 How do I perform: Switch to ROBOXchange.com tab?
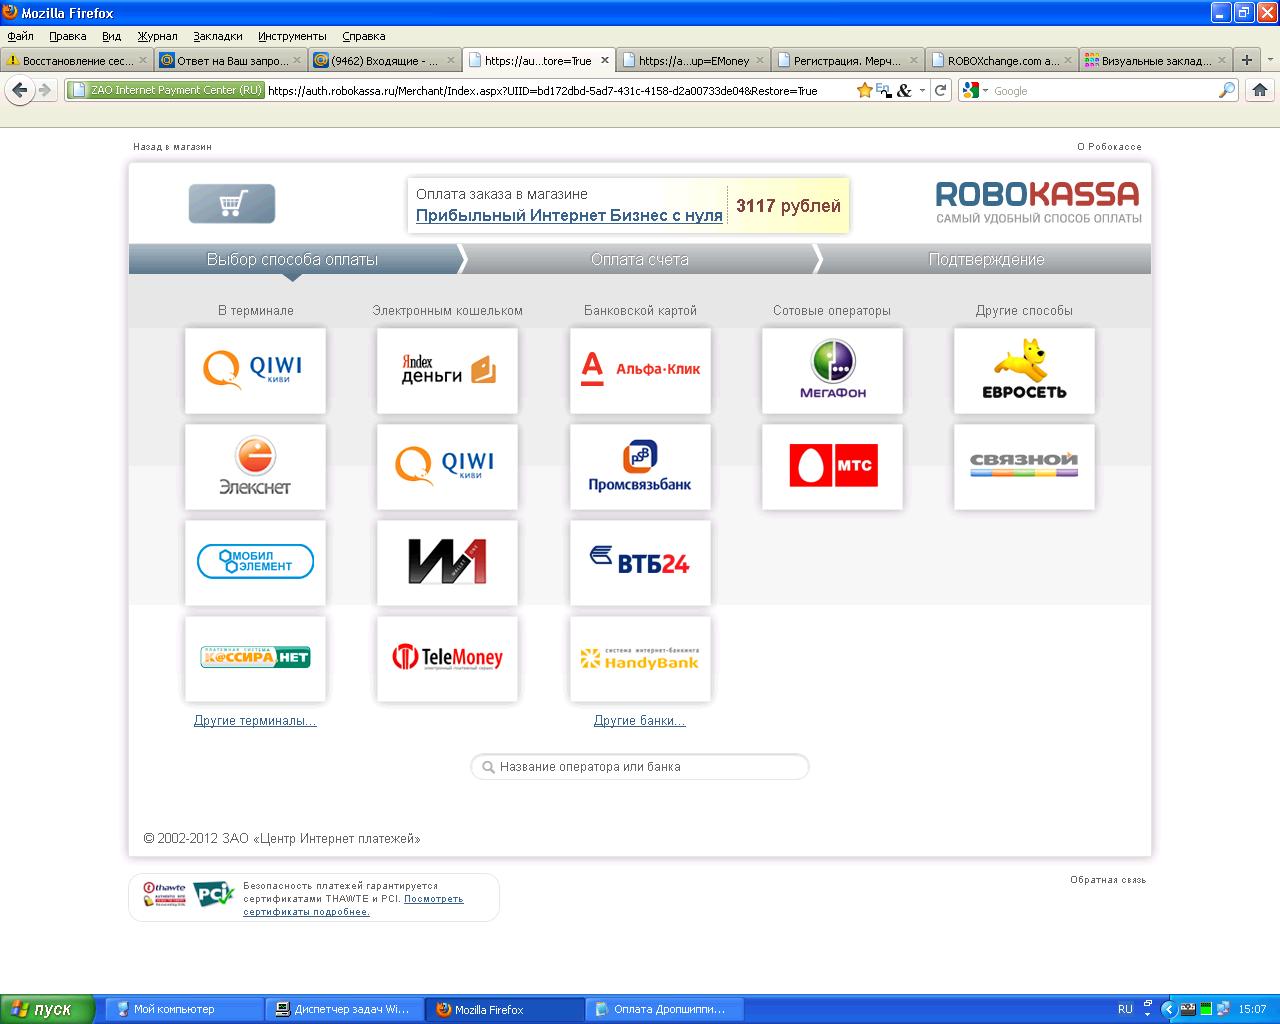1002,60
